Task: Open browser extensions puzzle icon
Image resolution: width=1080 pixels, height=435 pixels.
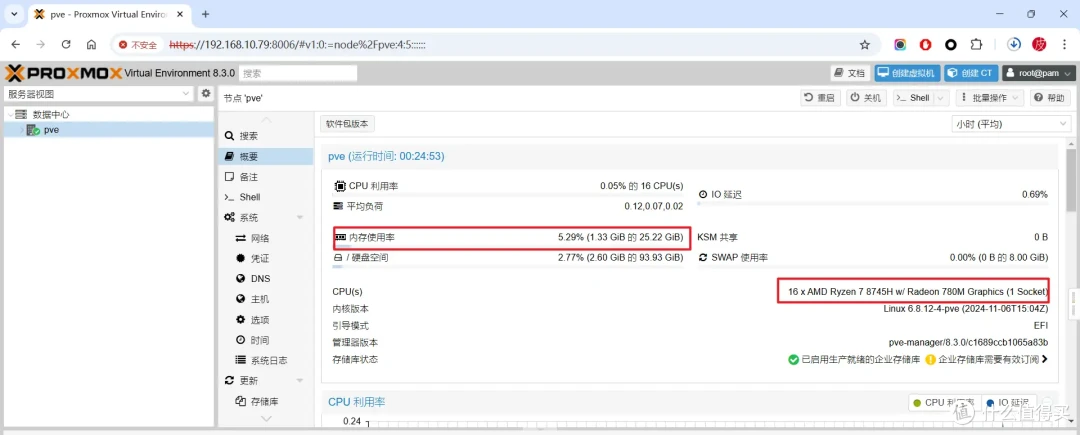Action: [976, 45]
